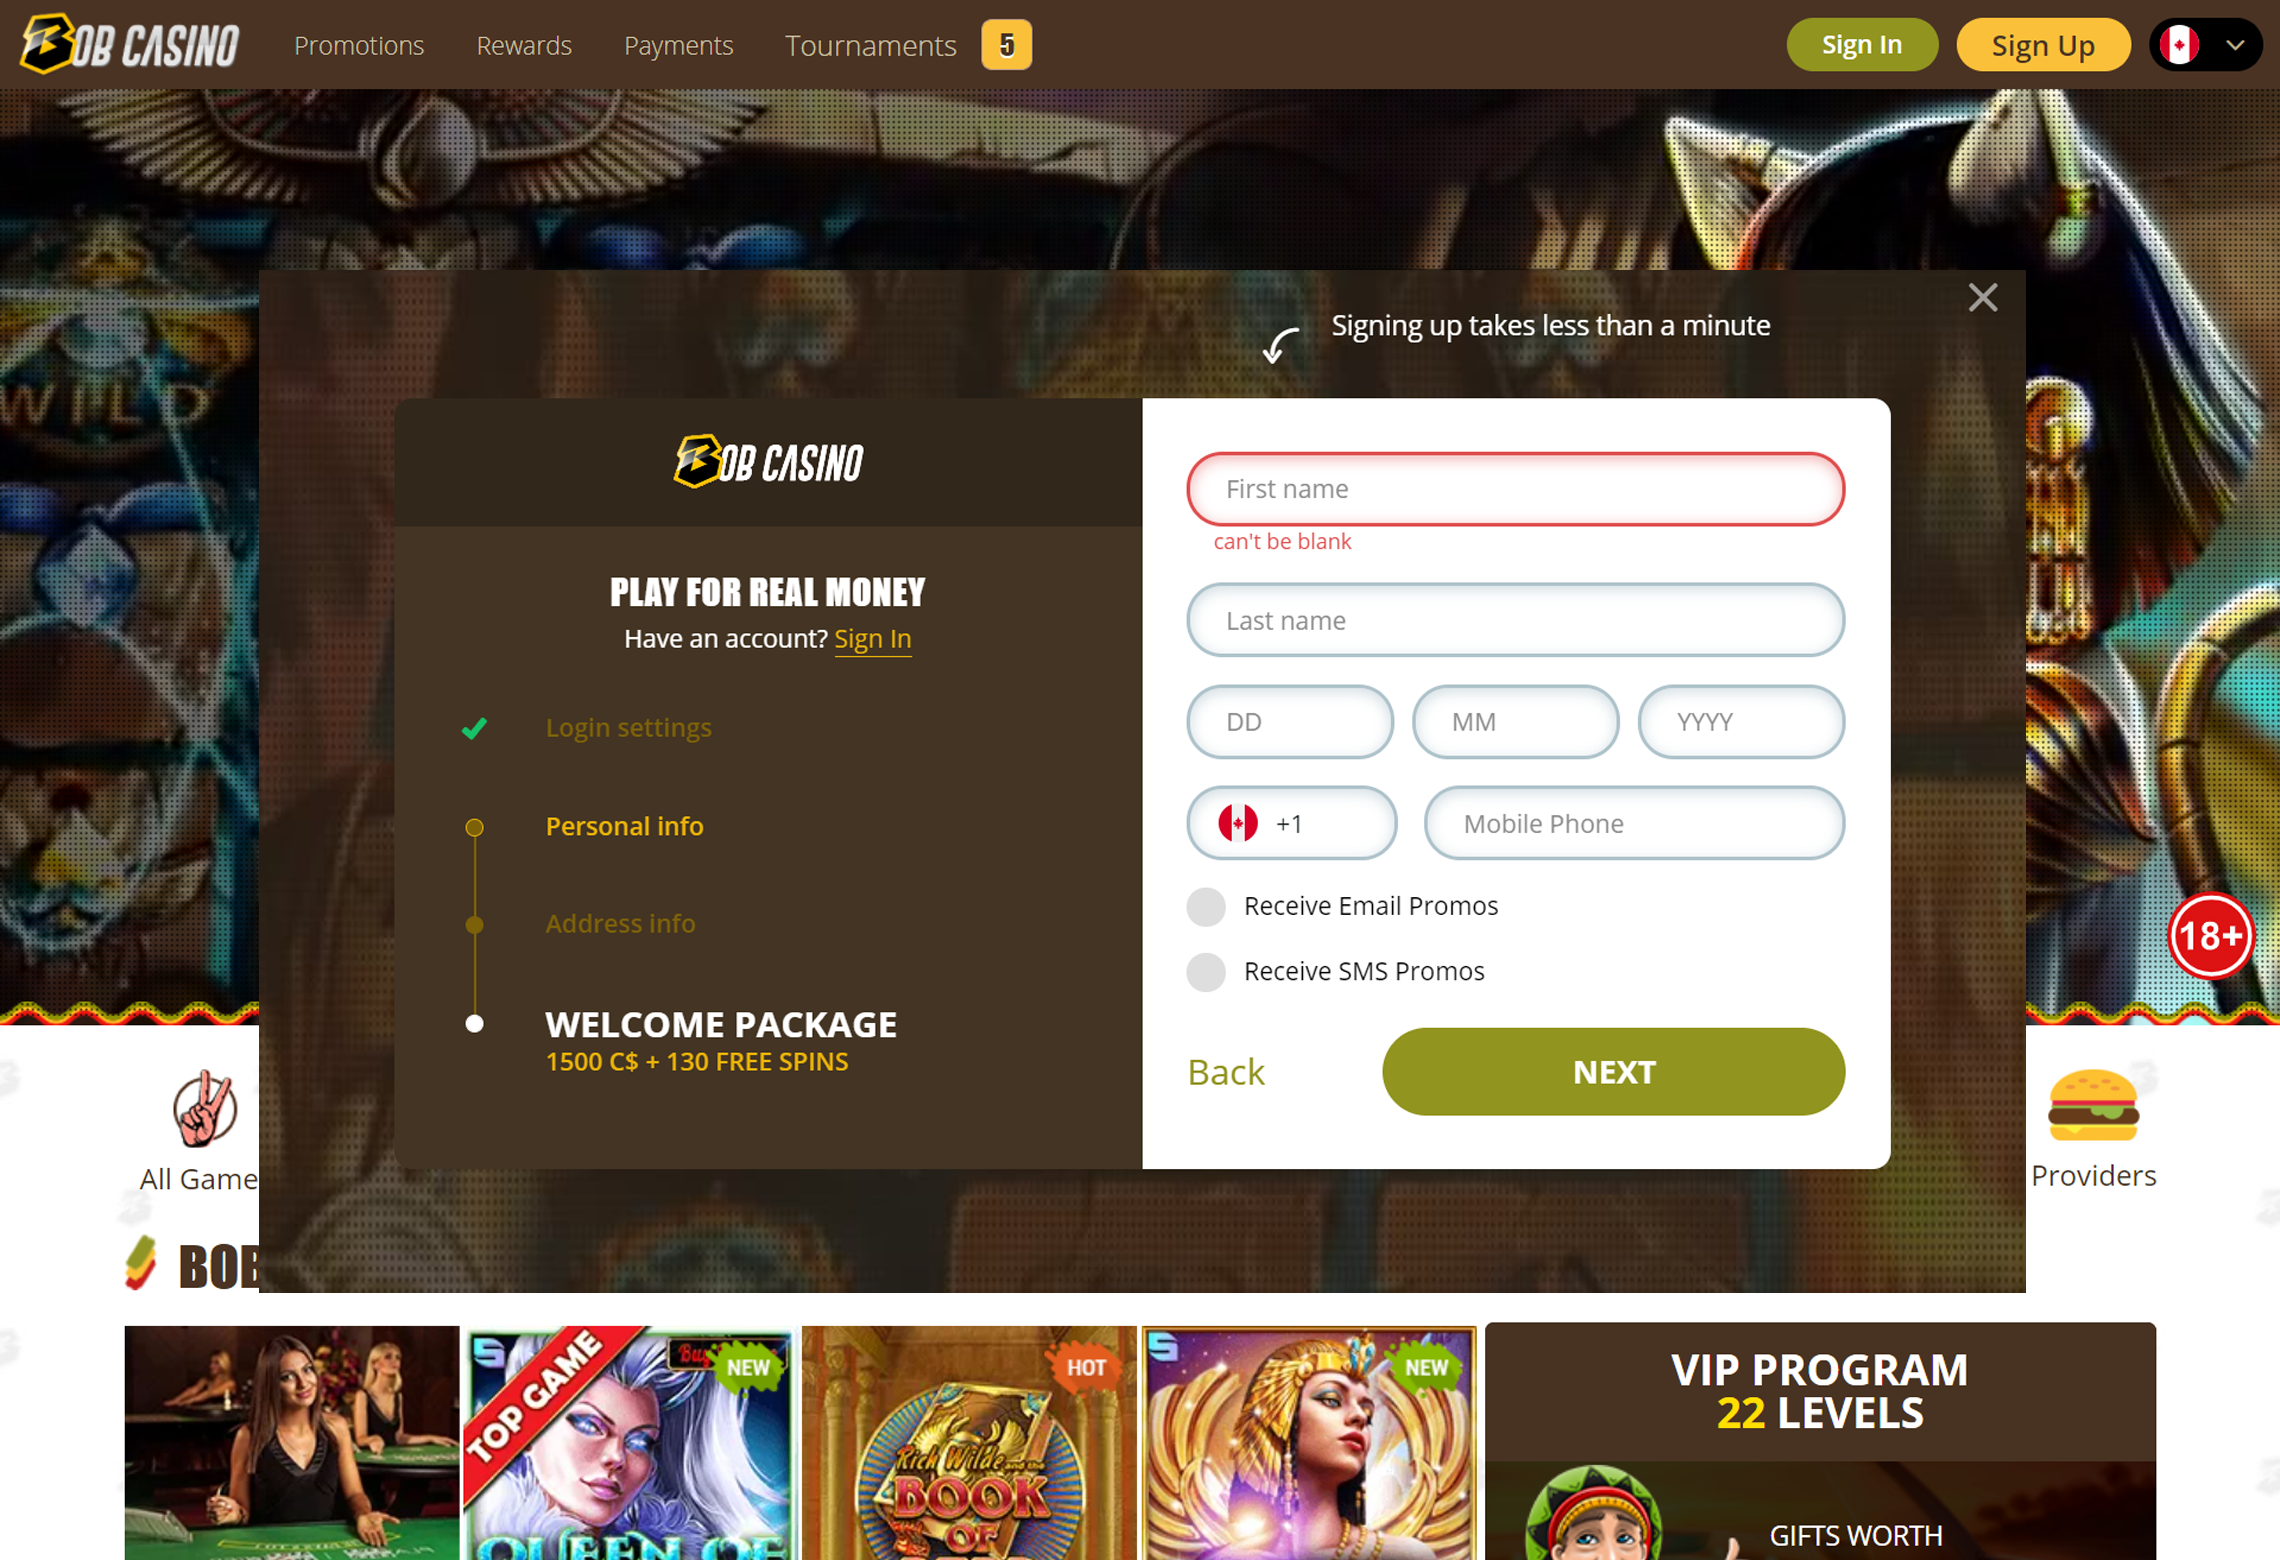Open All Games hand icon
Viewport: 2280px width, 1560px height.
pos(205,1108)
